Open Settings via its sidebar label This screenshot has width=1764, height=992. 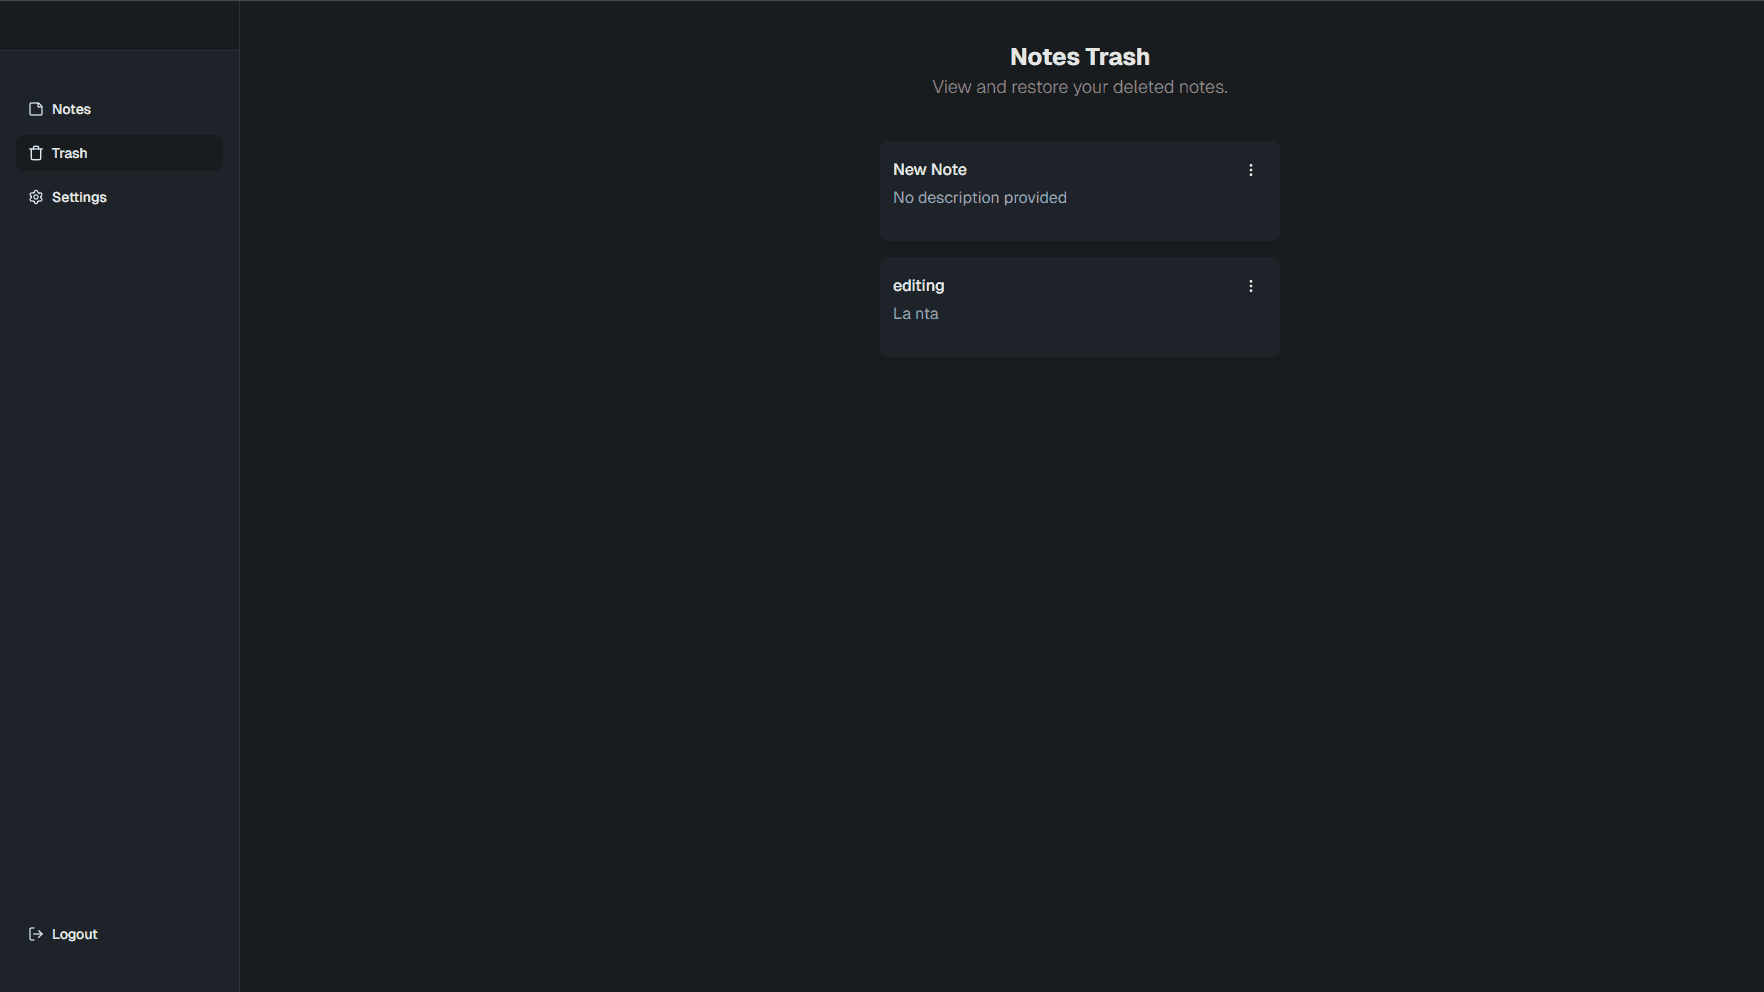pos(79,197)
